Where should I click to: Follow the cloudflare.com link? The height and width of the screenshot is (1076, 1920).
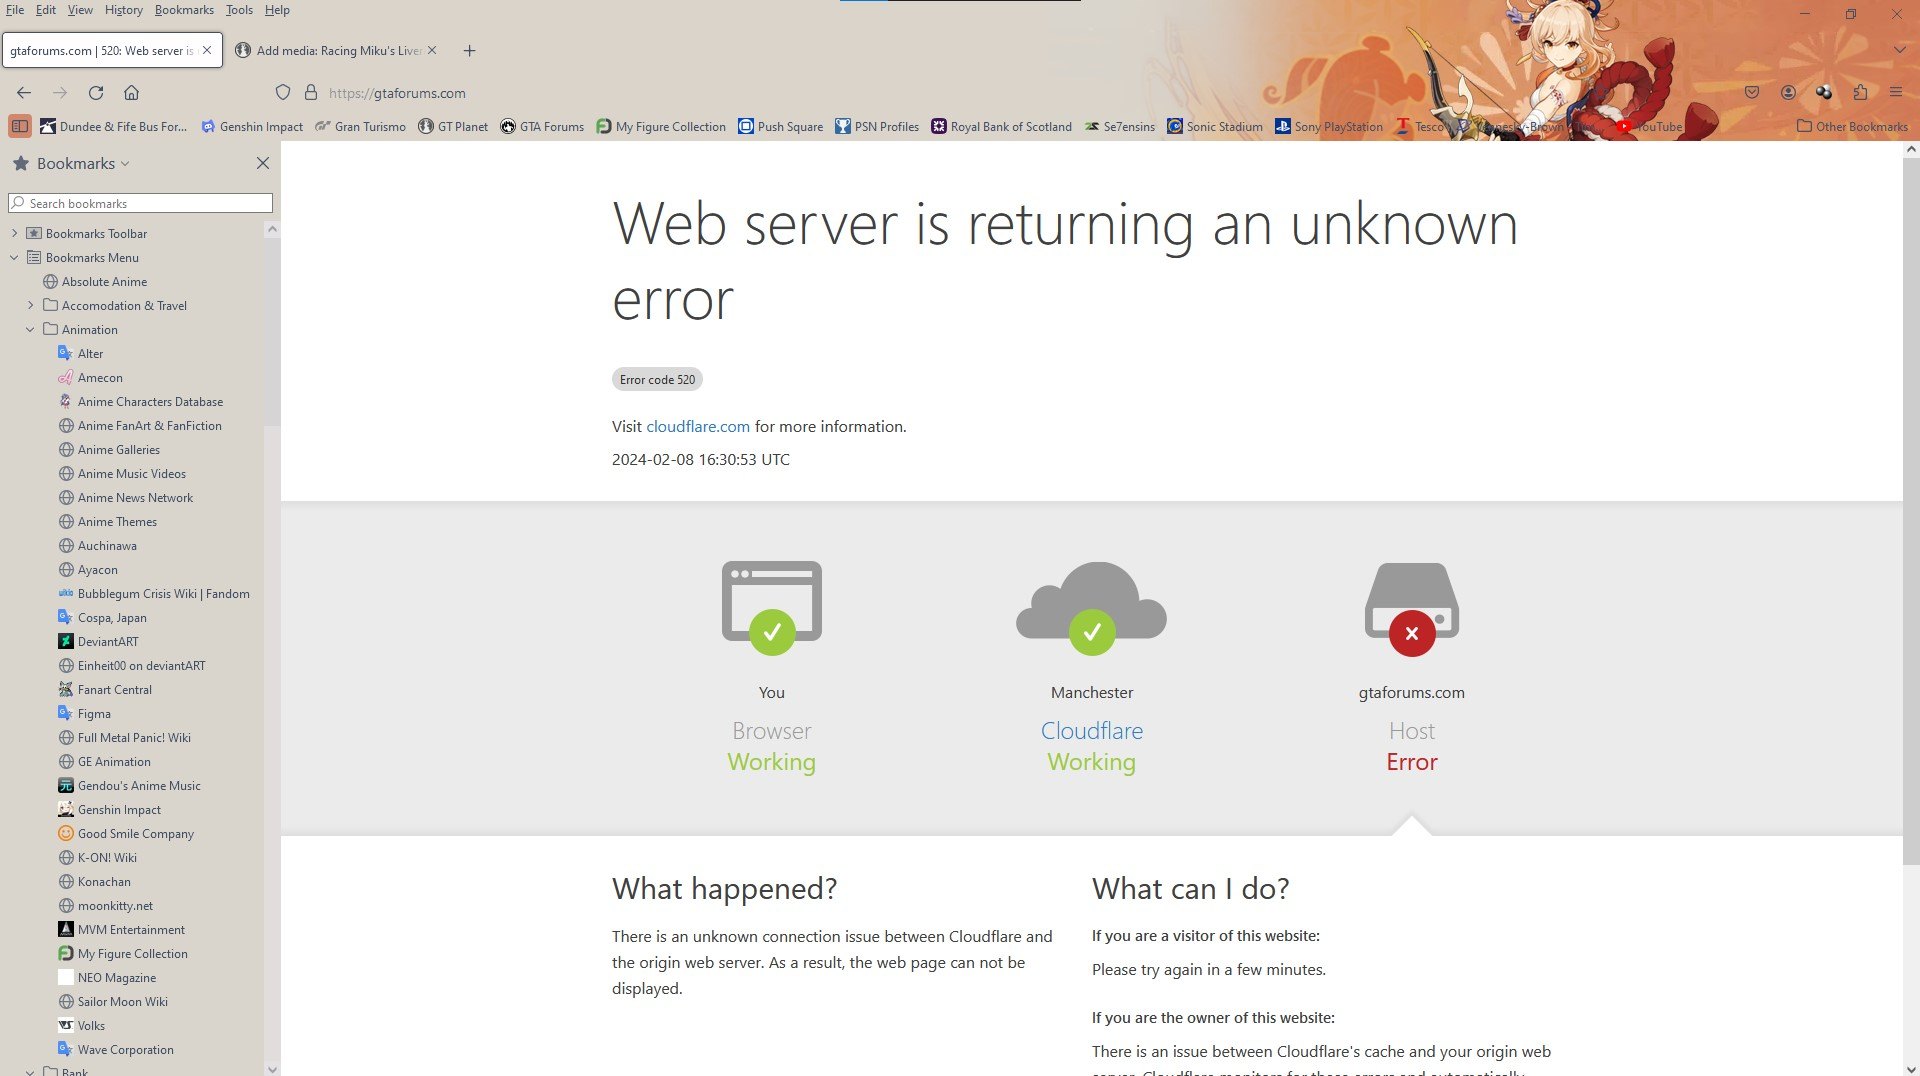(697, 426)
